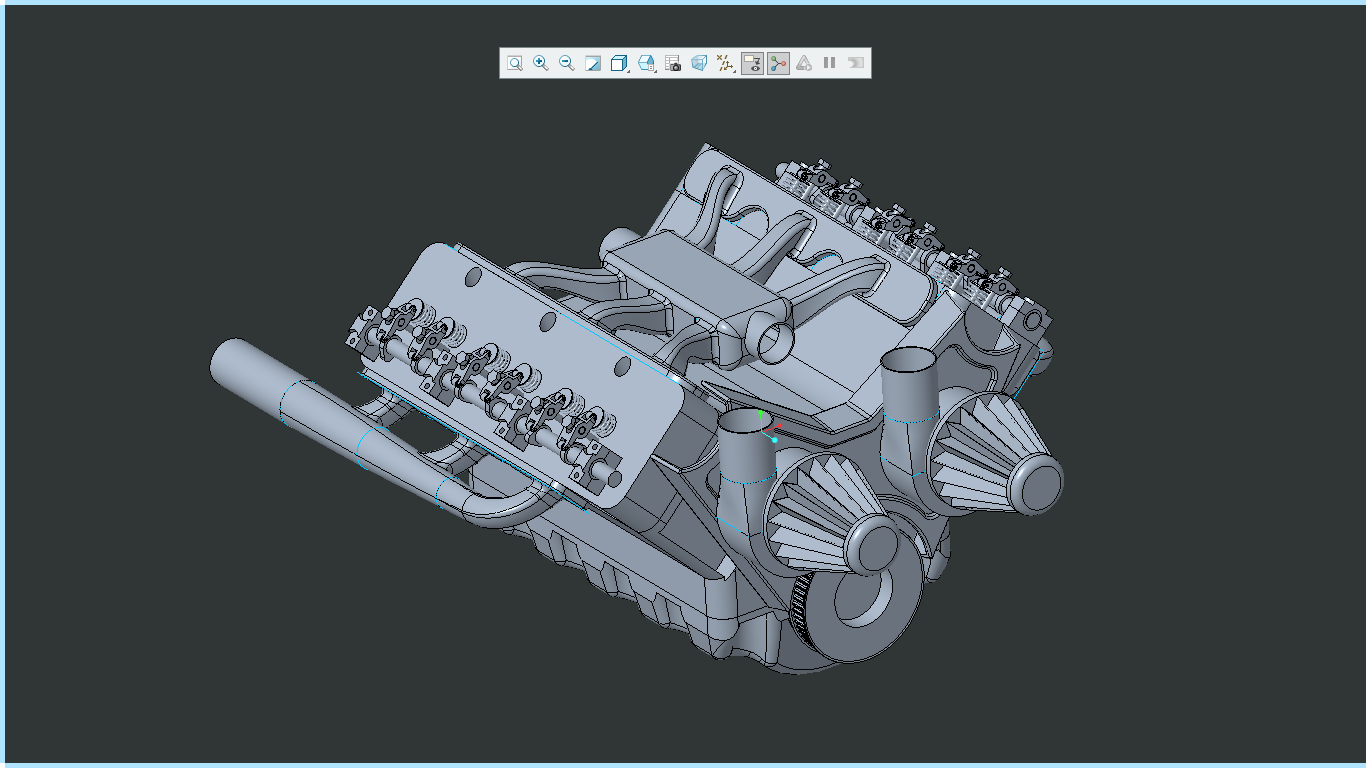Click the camera snapshot icon
This screenshot has height=768, width=1366.
pos(672,62)
